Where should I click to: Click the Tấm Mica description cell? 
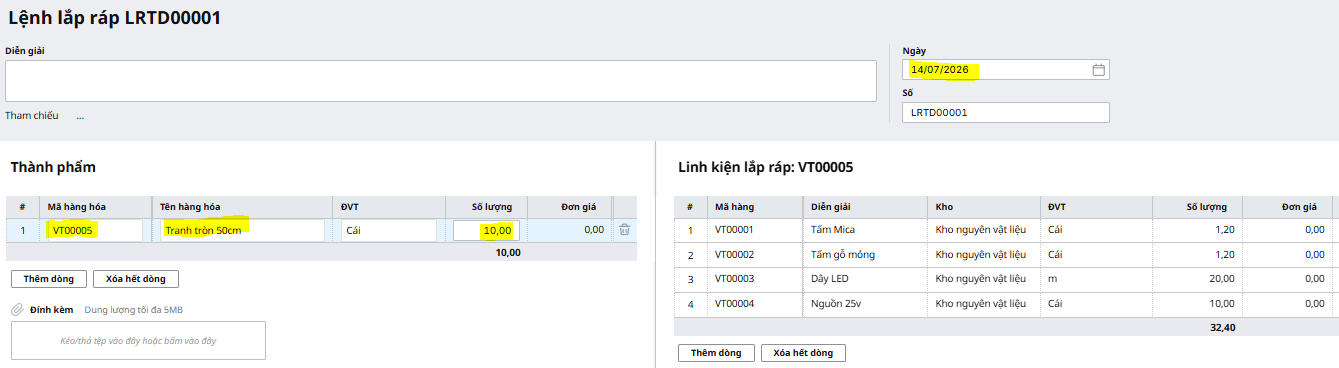click(x=866, y=229)
